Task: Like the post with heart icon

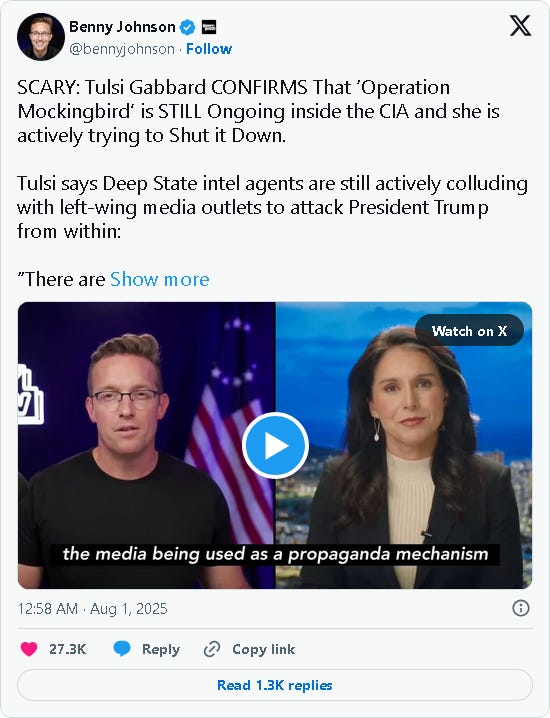Action: tap(29, 649)
